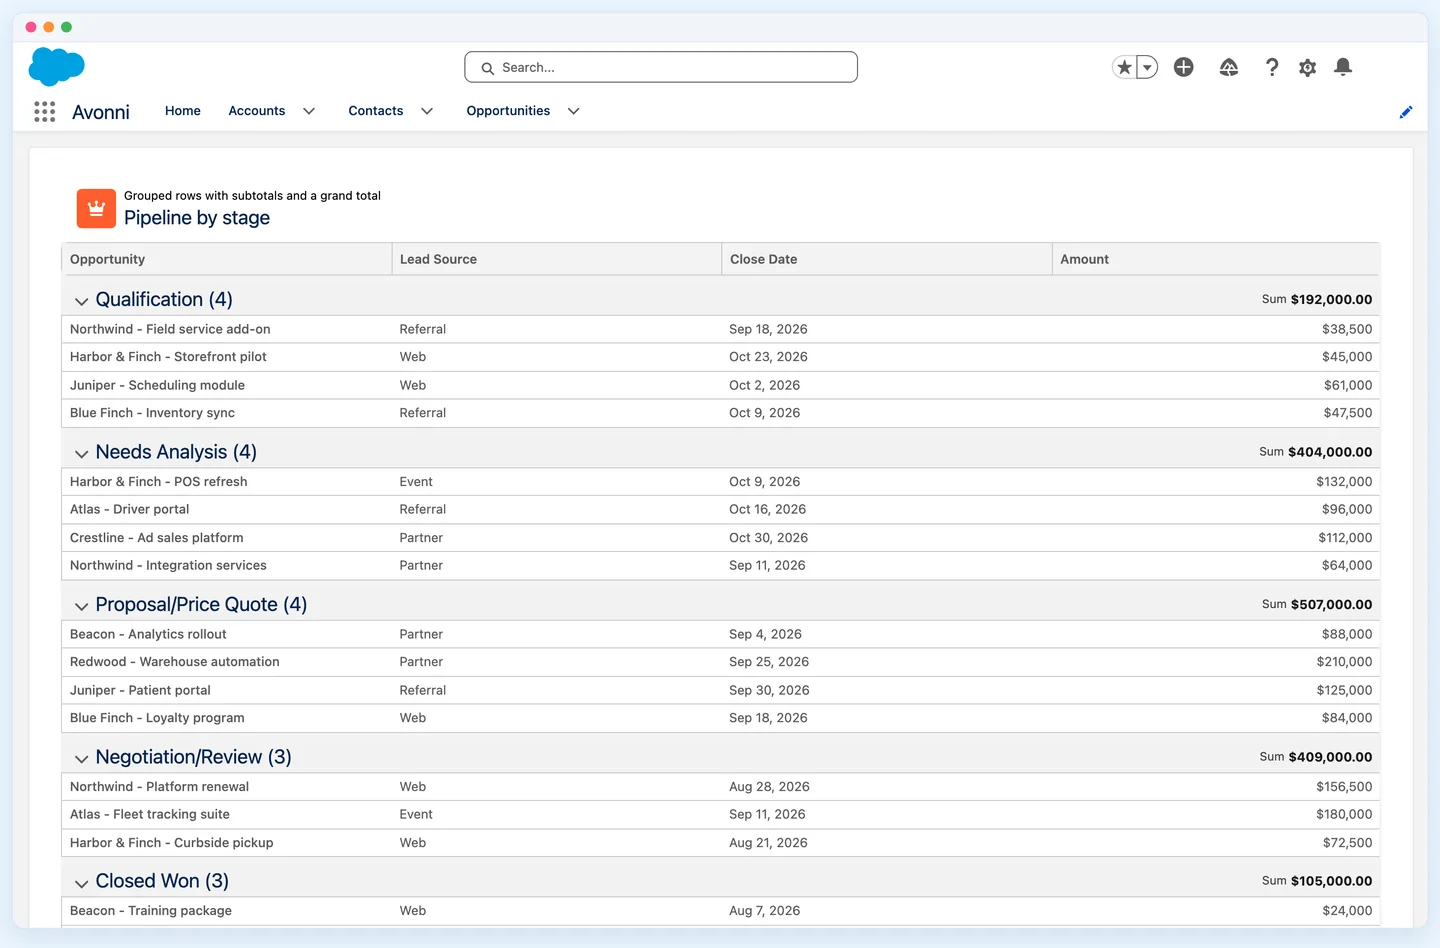Select 'Redwood - Warehouse automation' opportunity
The width and height of the screenshot is (1440, 948).
175,662
